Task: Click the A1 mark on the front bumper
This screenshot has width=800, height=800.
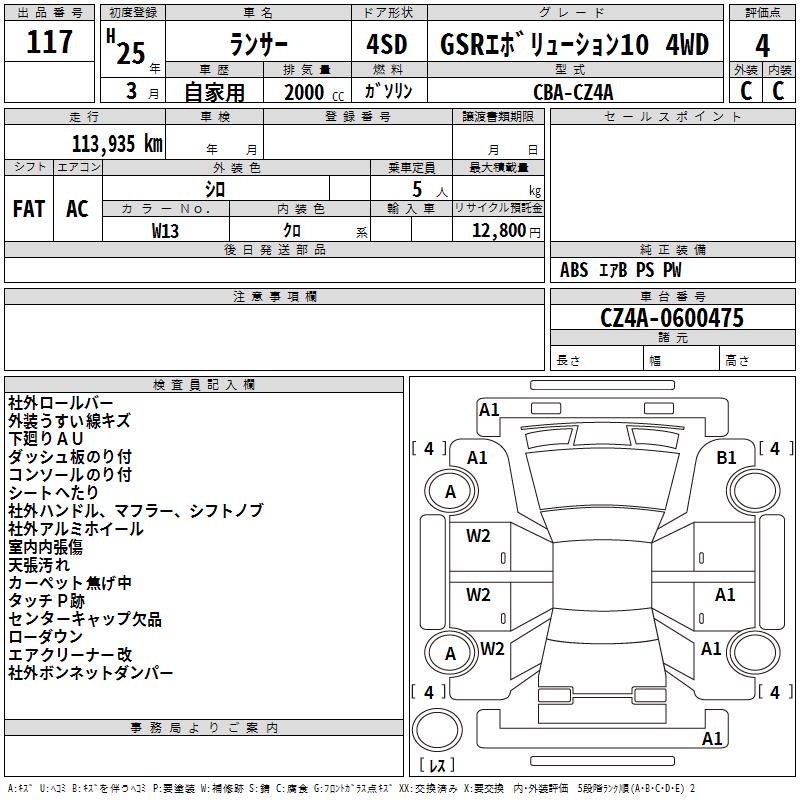Action: (489, 409)
